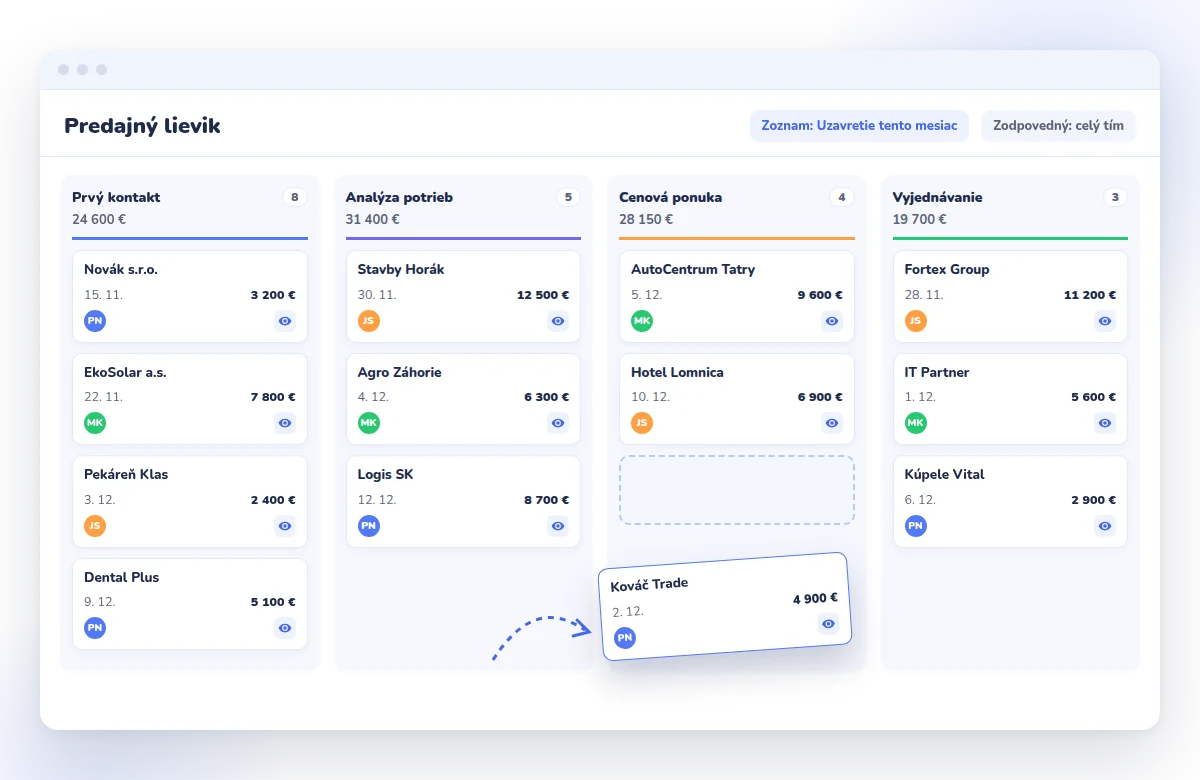This screenshot has width=1200, height=780.
Task: Click the JS avatar on Fortex Group card
Action: (916, 321)
